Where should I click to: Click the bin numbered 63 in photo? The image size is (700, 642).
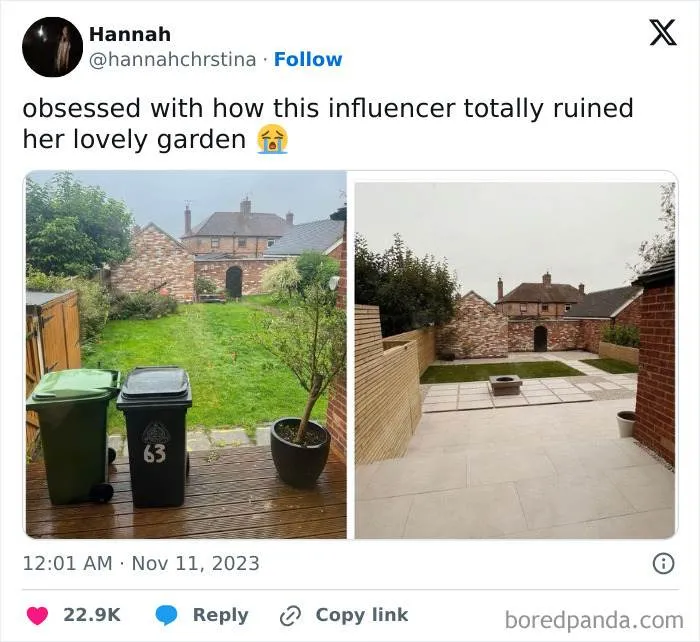[154, 437]
